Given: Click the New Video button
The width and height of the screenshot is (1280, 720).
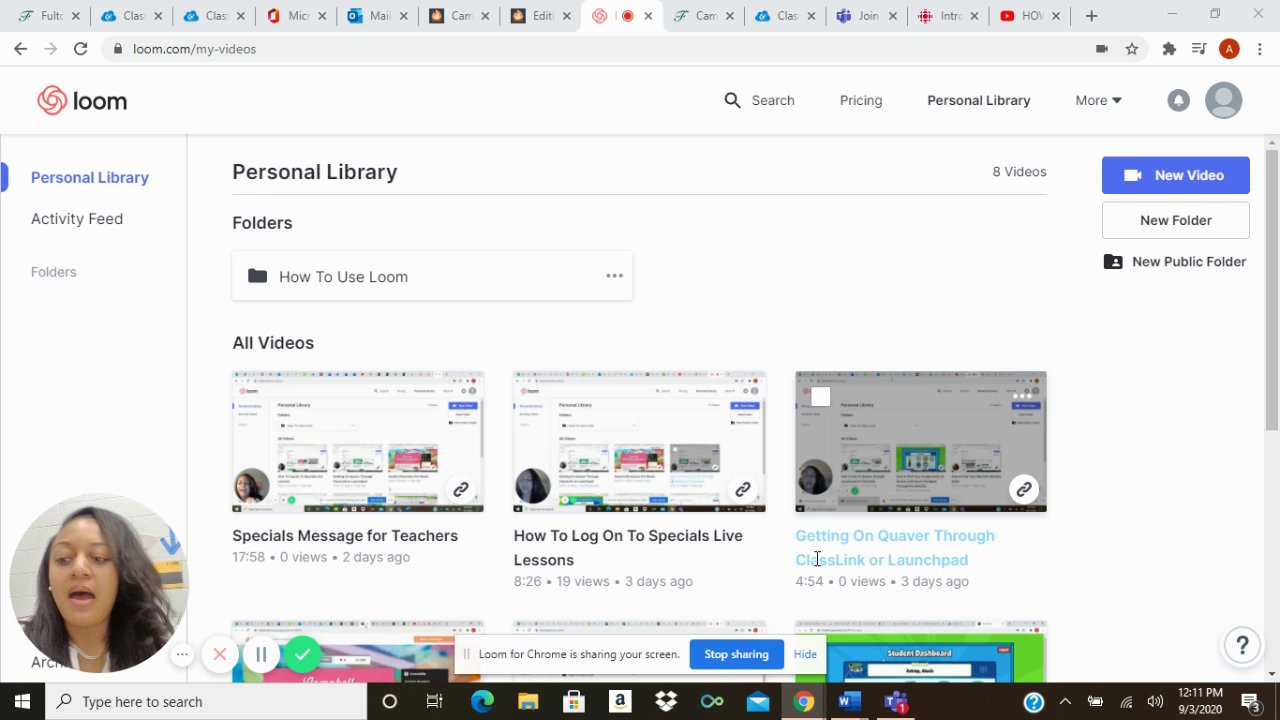Looking at the screenshot, I should pyautogui.click(x=1176, y=175).
